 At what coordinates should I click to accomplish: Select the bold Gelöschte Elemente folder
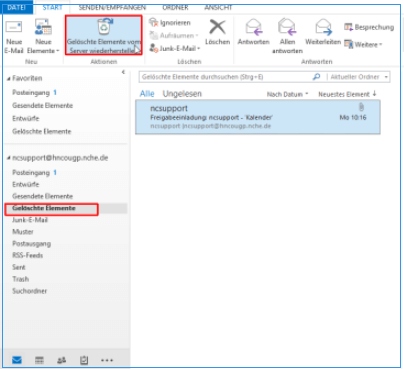44,208
